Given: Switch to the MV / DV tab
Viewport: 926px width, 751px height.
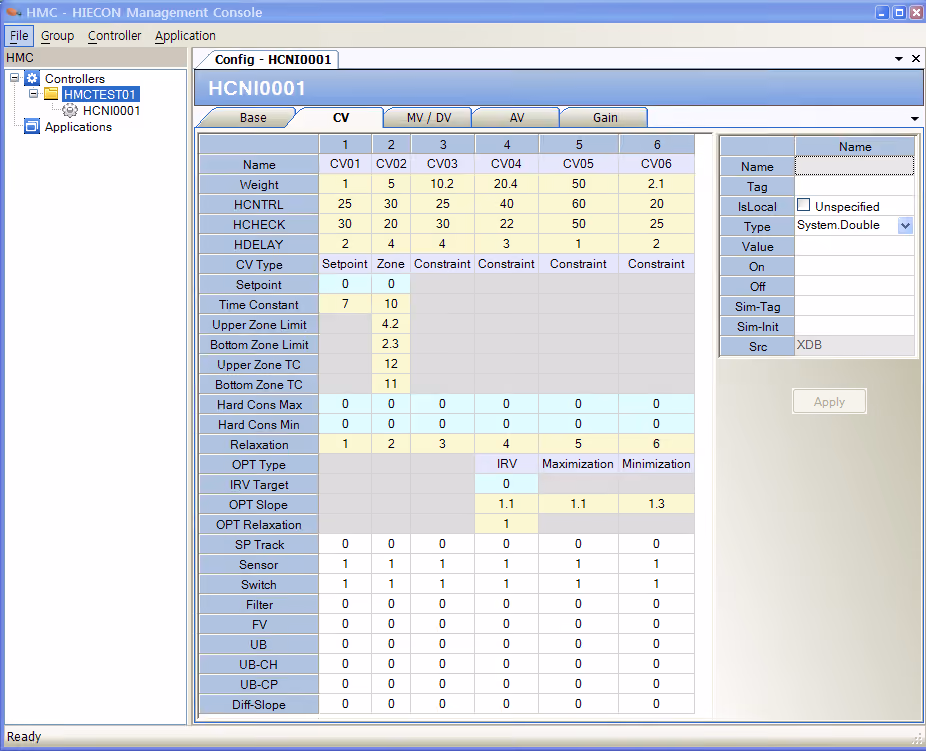Looking at the screenshot, I should 429,117.
